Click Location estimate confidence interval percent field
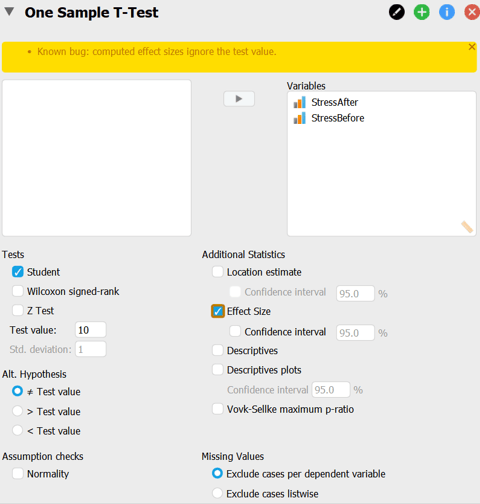The height and width of the screenshot is (504, 480). click(x=355, y=294)
